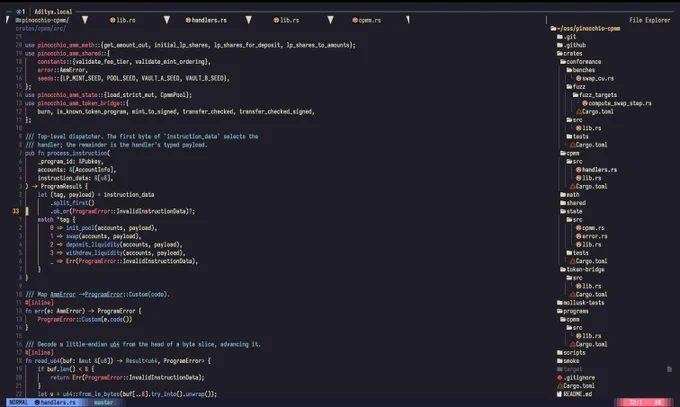The width and height of the screenshot is (680, 407).
Task: Click the NORMAL mode indicator
Action: (x=19, y=402)
